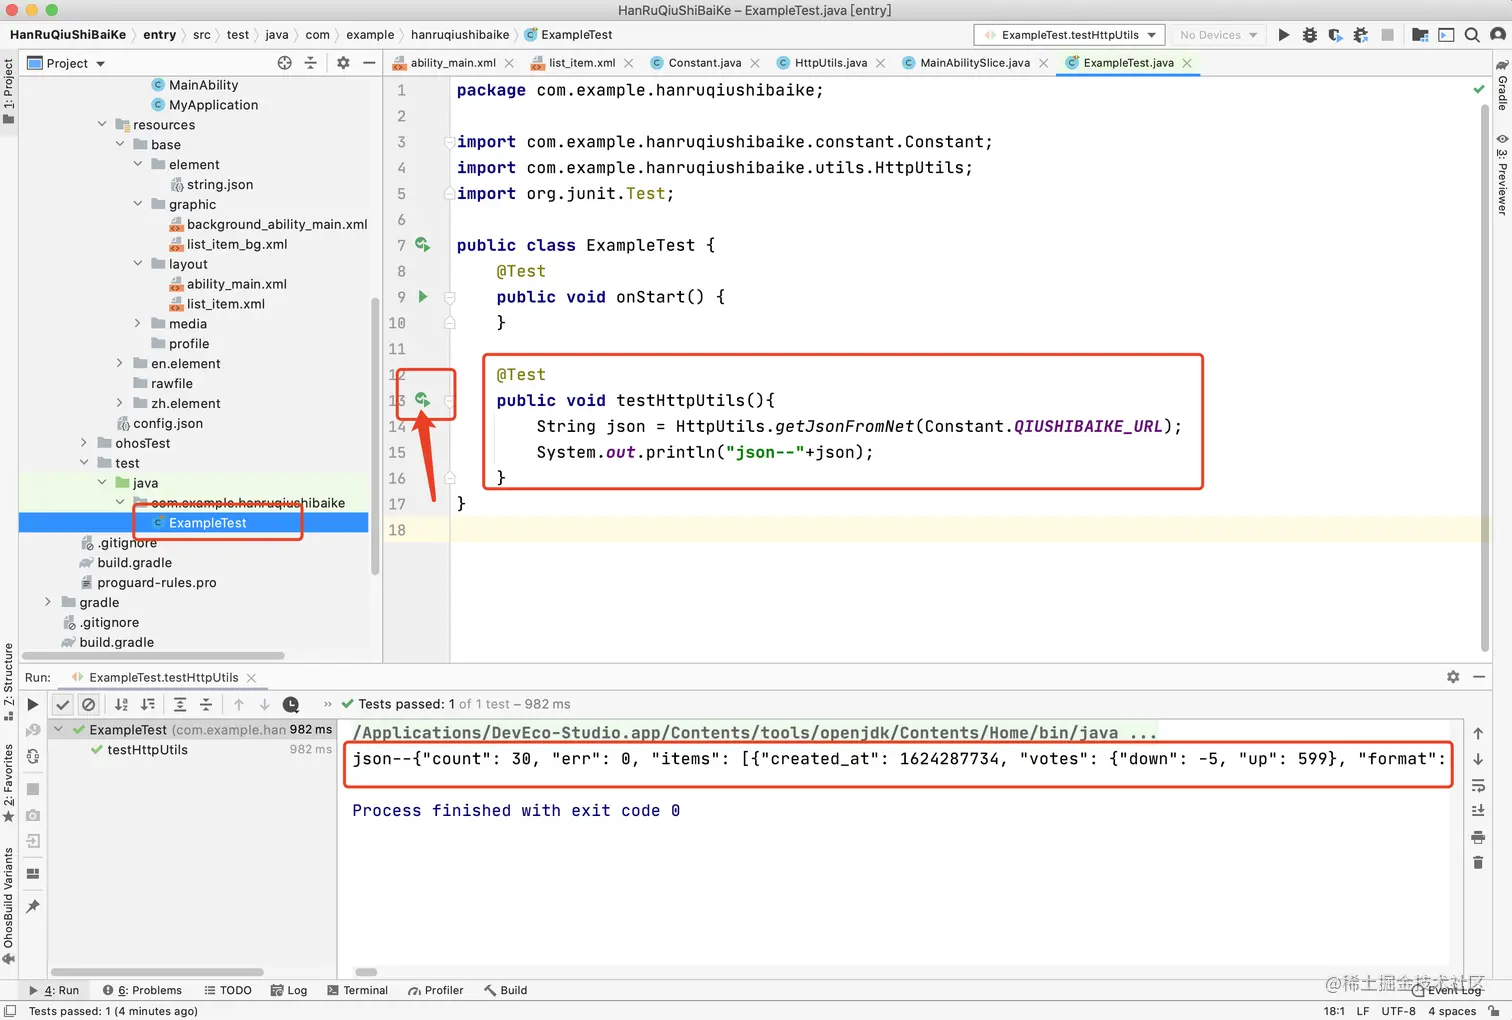The image size is (1512, 1020).
Task: Open the Event Log
Action: click(x=1447, y=990)
